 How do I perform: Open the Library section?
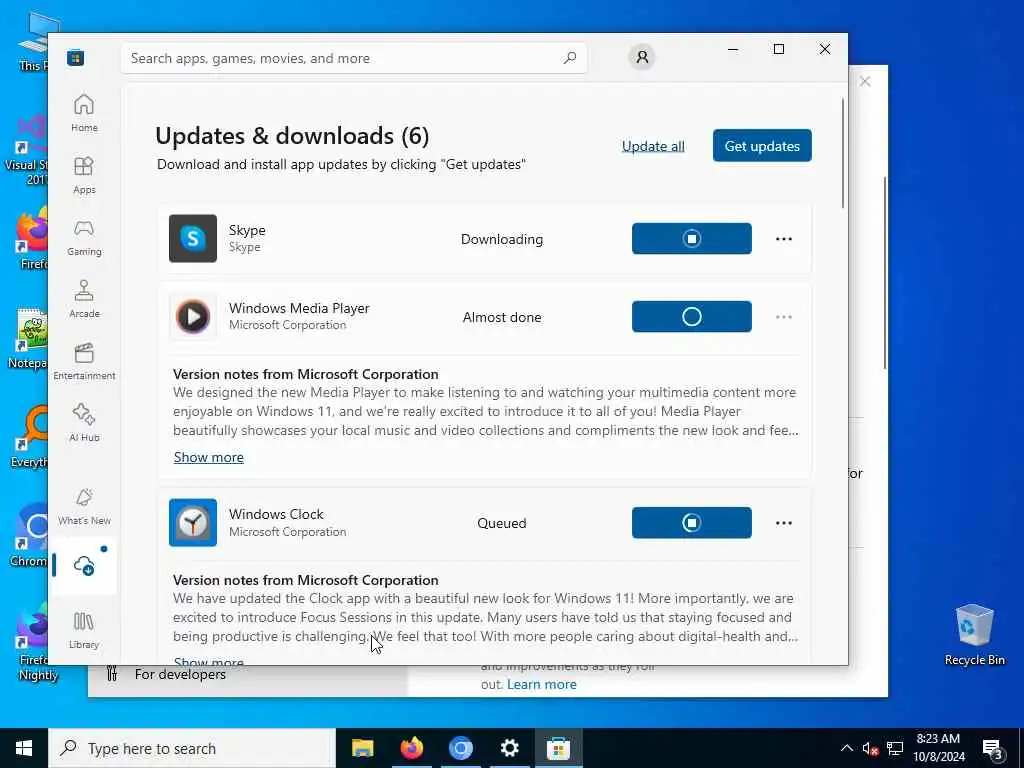point(84,630)
